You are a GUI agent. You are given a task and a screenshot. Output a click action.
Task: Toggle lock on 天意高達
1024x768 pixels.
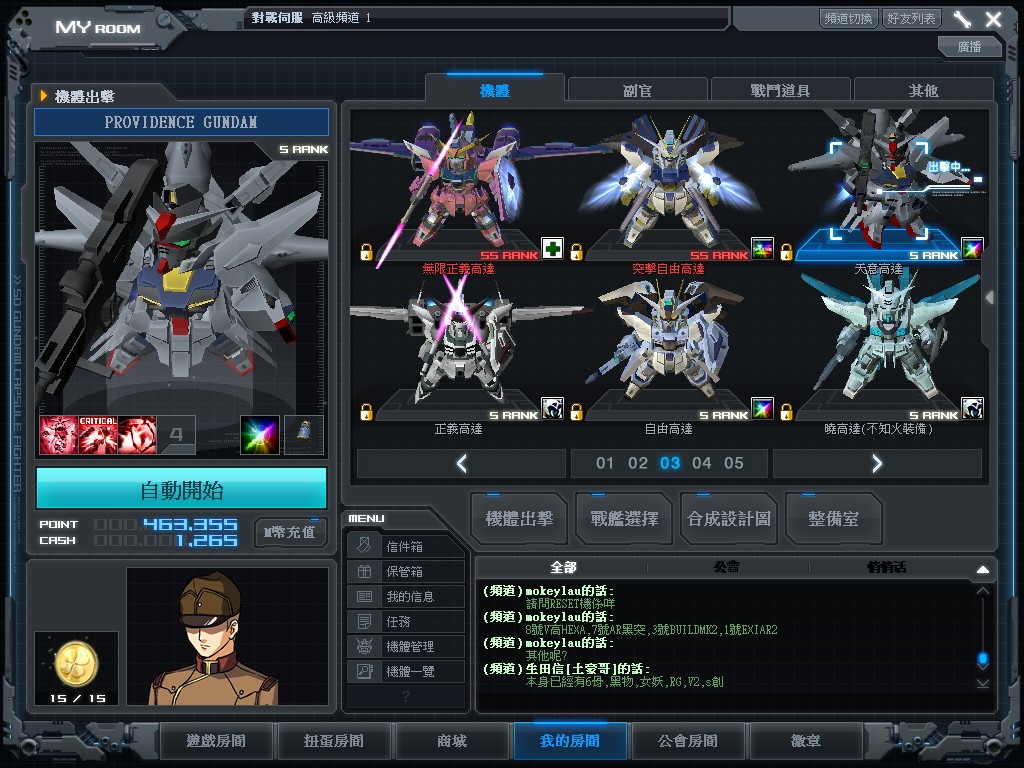point(786,251)
